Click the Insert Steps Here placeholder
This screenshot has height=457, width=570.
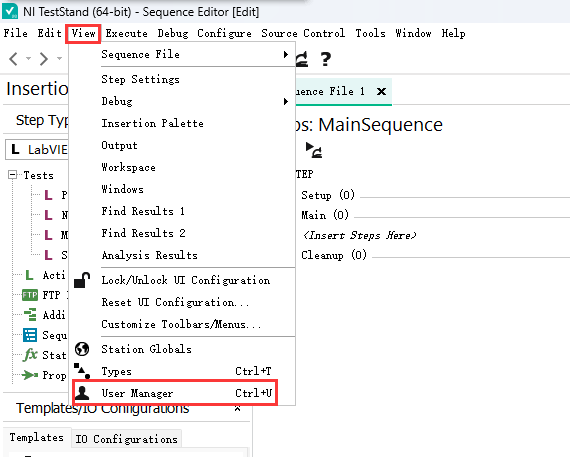click(x=360, y=235)
